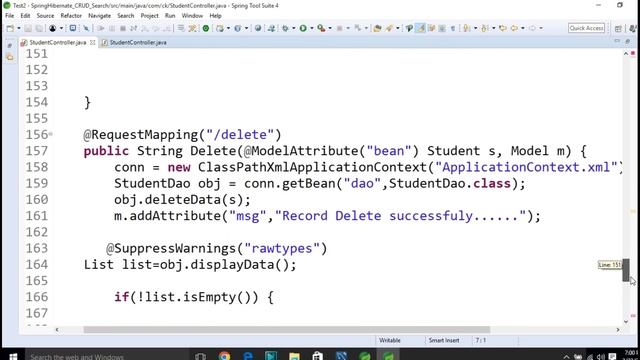Open the Search menu
Screen dimensions: 640x360
pos(126,16)
